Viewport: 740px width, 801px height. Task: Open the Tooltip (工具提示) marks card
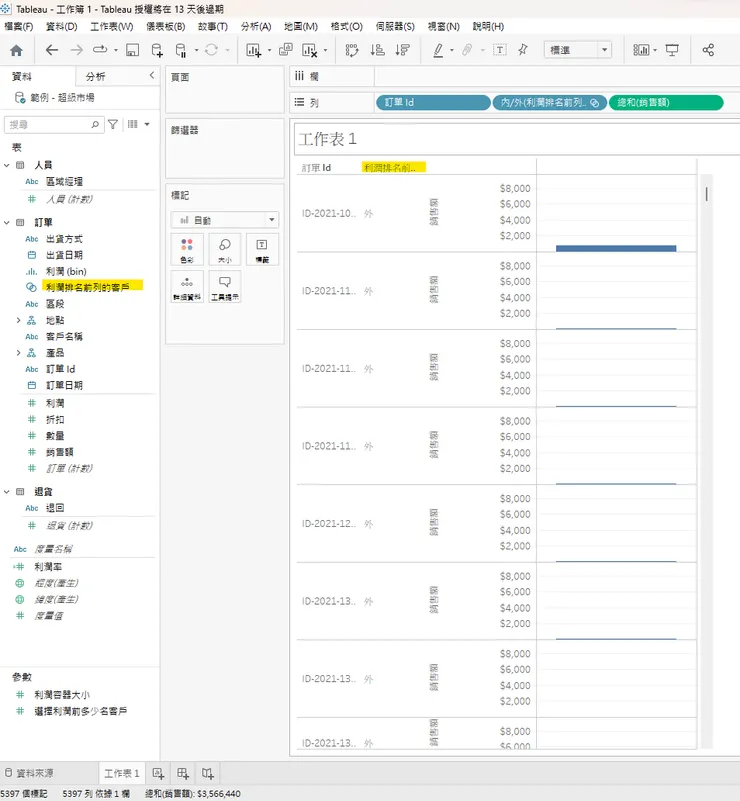pyautogui.click(x=225, y=287)
